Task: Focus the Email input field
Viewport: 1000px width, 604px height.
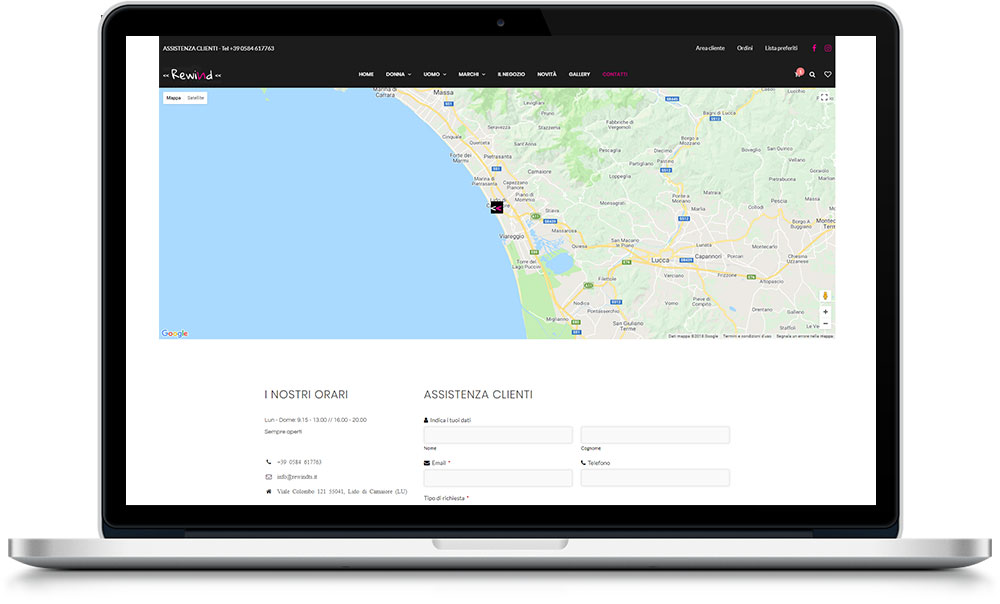Action: 498,478
